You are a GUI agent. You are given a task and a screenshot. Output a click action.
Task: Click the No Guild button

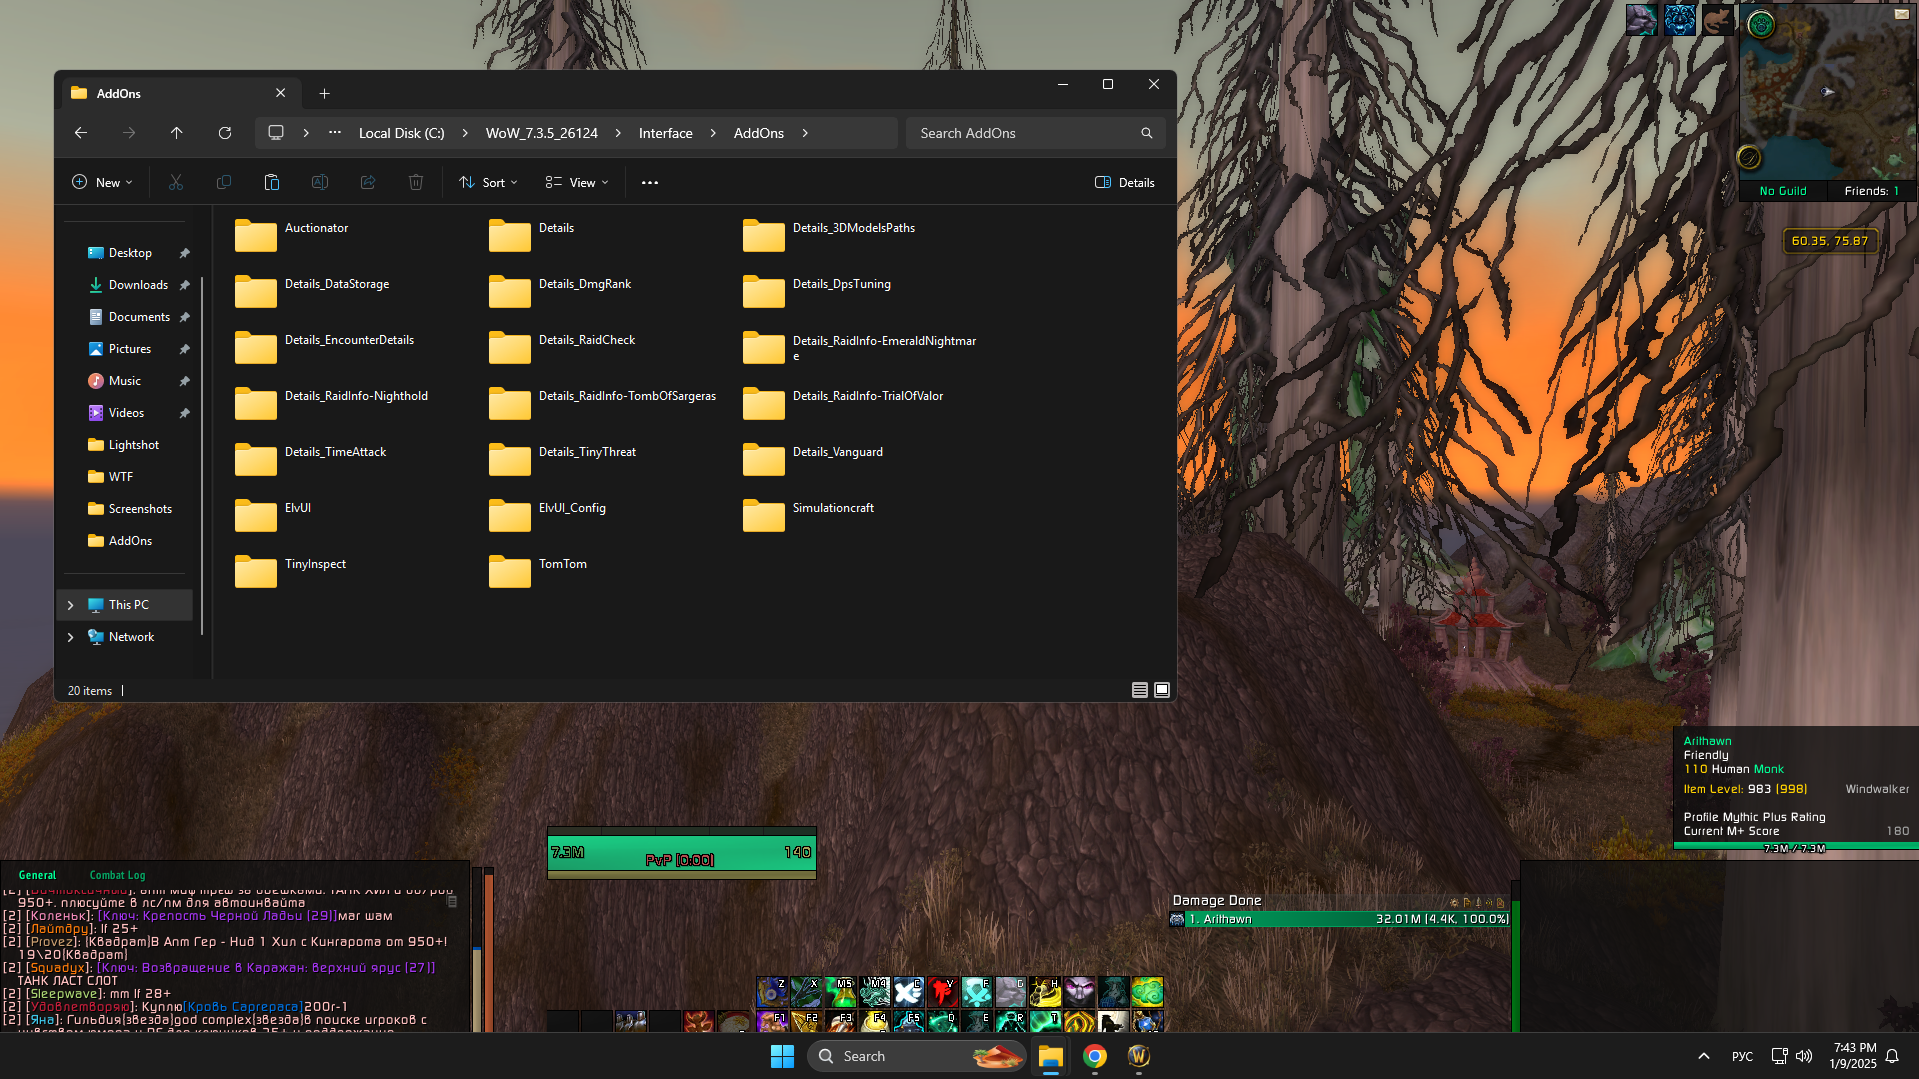coord(1783,191)
